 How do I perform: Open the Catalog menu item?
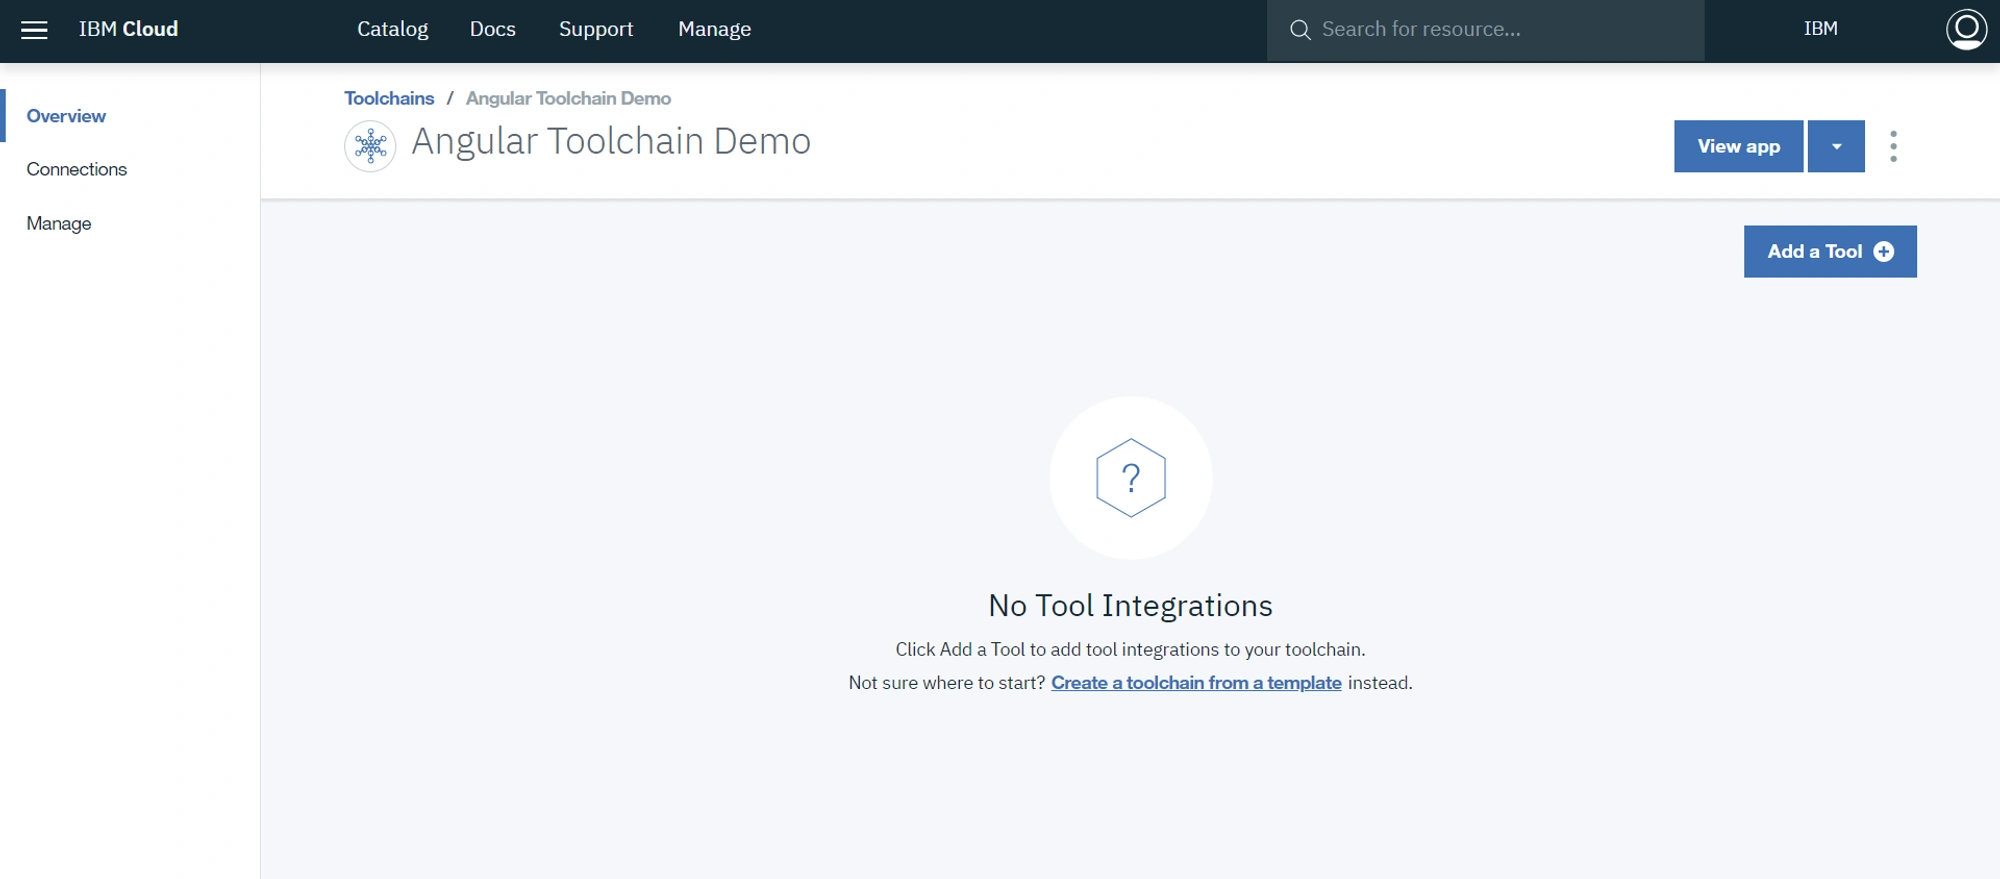(392, 29)
